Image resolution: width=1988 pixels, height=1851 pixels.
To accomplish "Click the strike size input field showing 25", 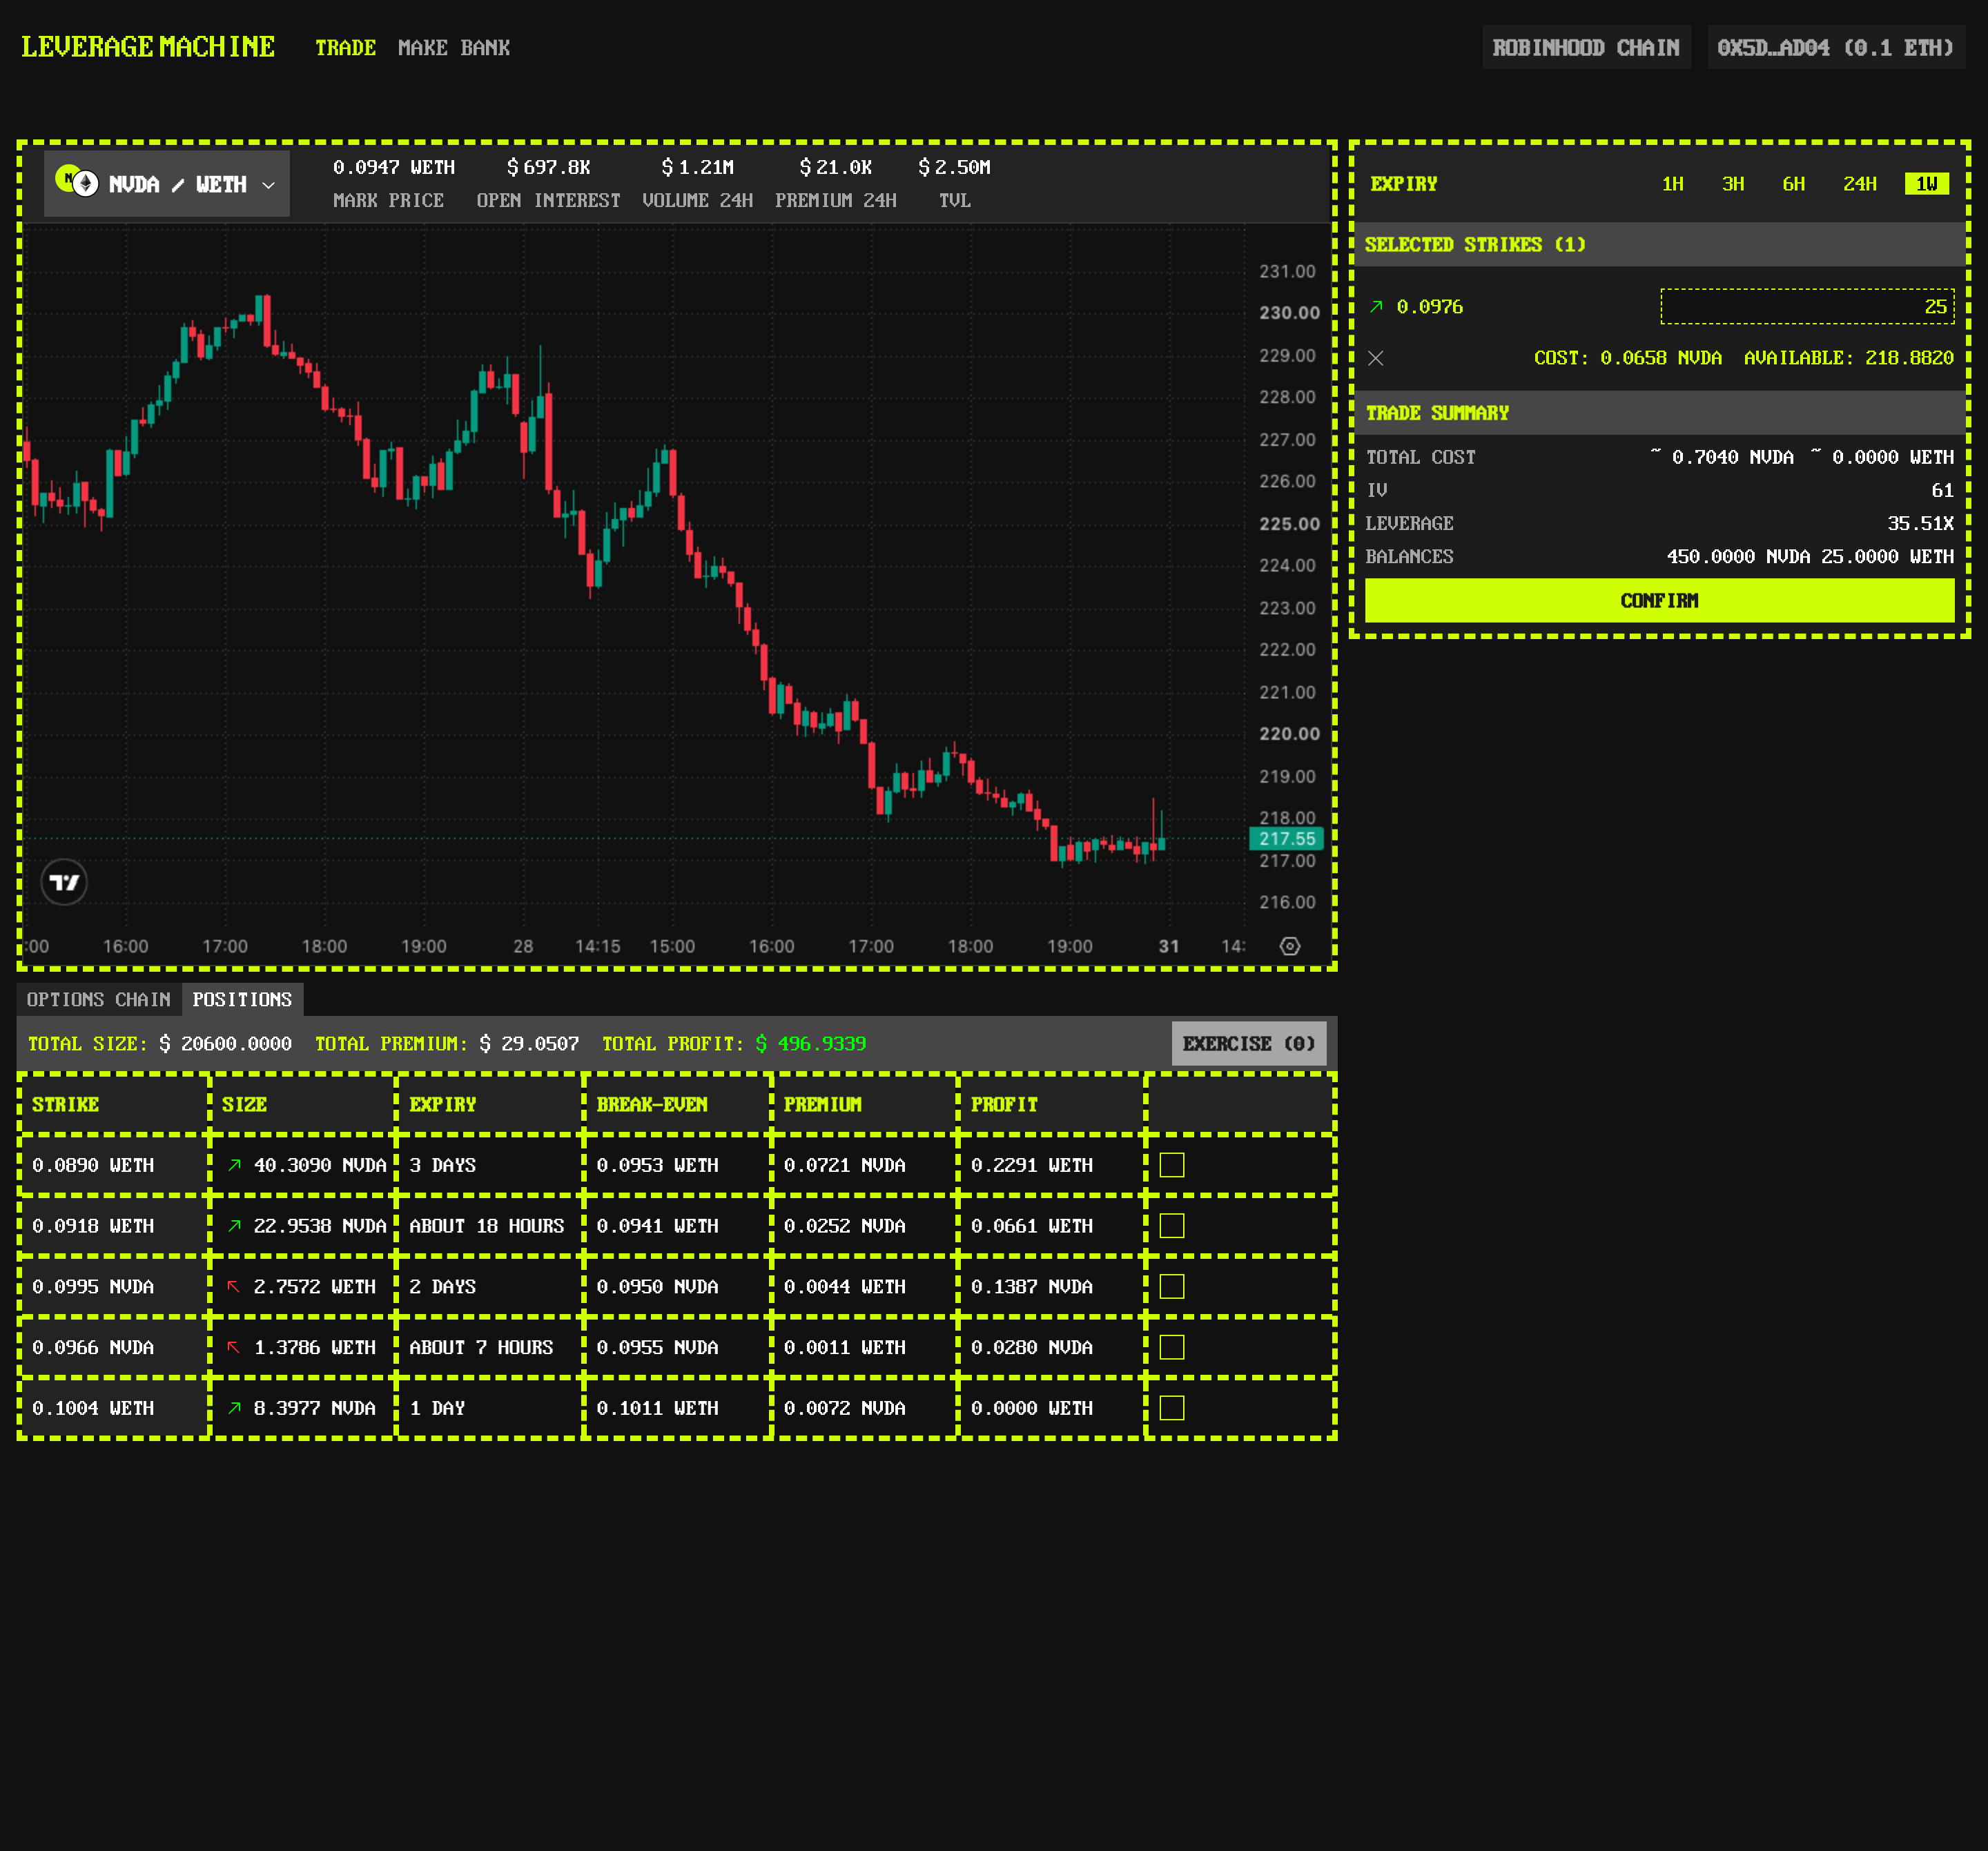I will 1807,307.
